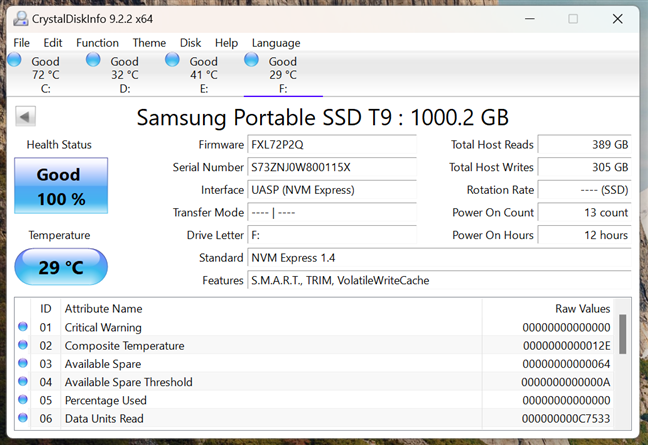Open the Edit menu
This screenshot has height=445, width=648.
[x=53, y=43]
